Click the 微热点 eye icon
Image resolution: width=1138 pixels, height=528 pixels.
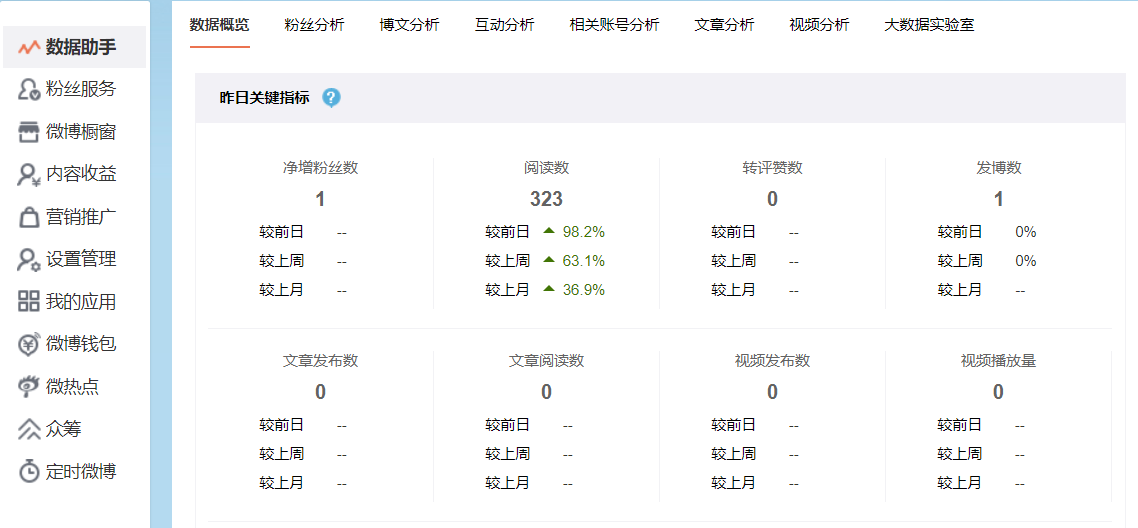29,387
